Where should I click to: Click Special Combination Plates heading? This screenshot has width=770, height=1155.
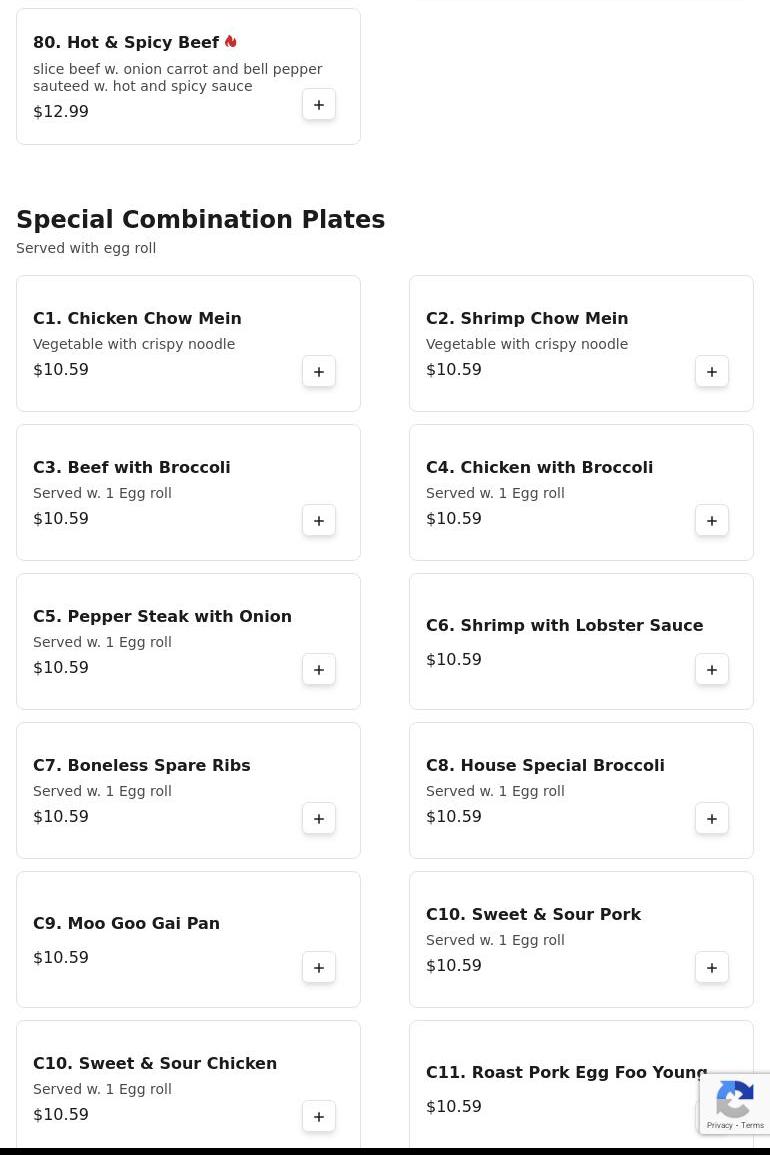200,220
